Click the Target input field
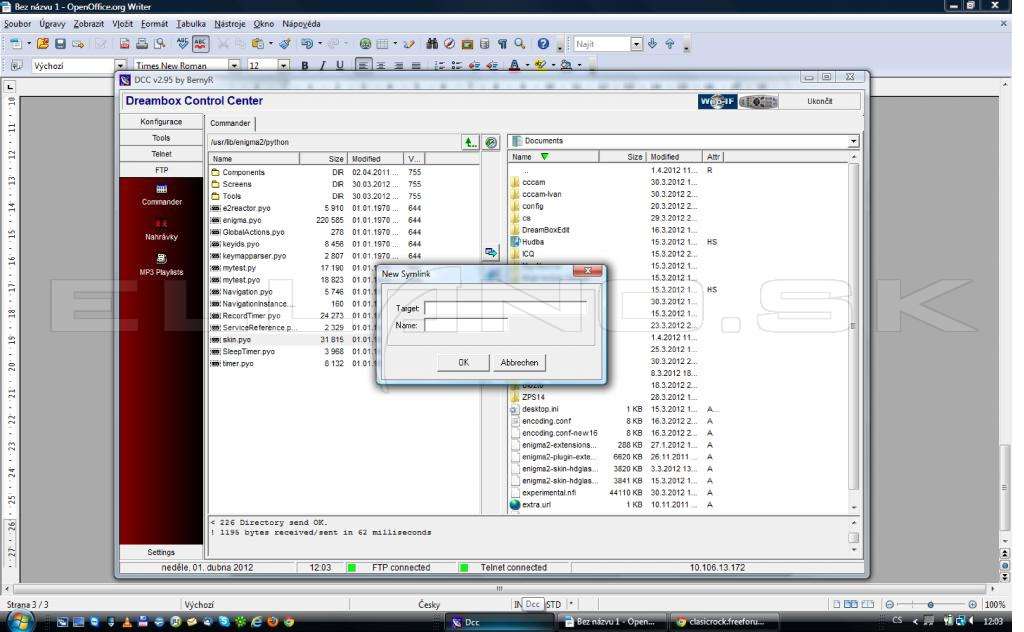 tap(505, 308)
